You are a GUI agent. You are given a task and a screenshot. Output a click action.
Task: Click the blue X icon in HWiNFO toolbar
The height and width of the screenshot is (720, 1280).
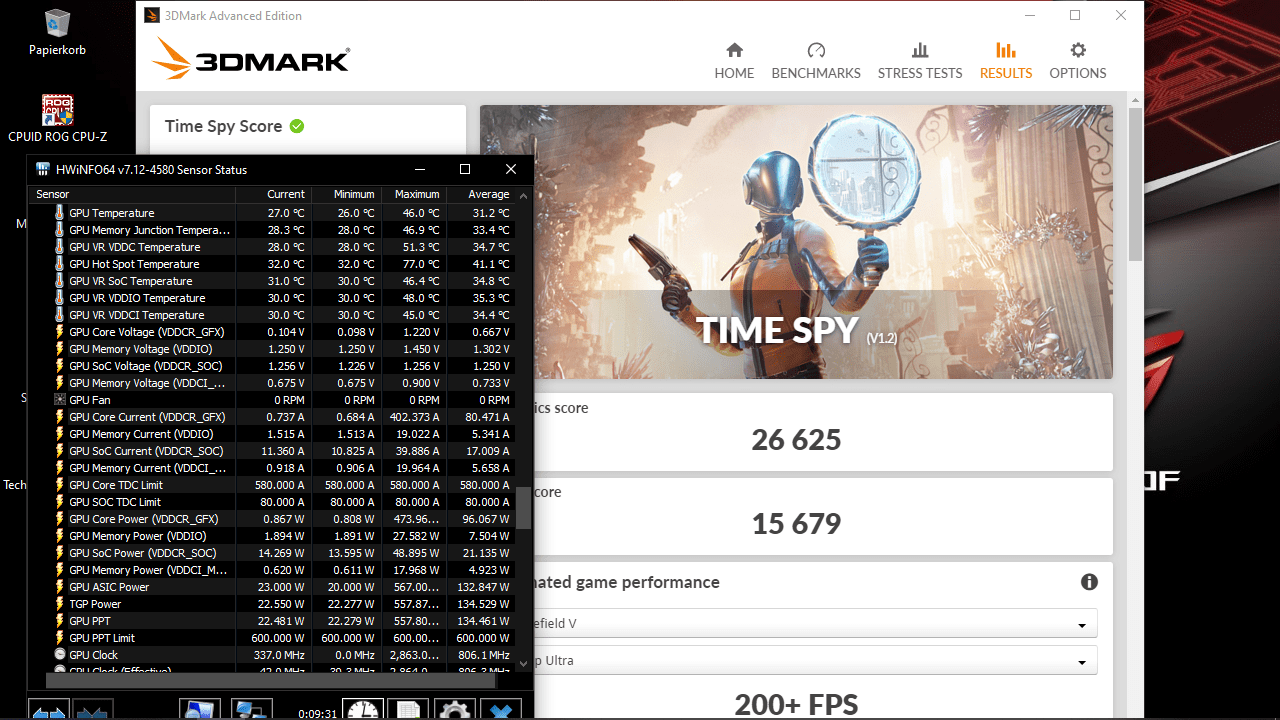(x=500, y=710)
